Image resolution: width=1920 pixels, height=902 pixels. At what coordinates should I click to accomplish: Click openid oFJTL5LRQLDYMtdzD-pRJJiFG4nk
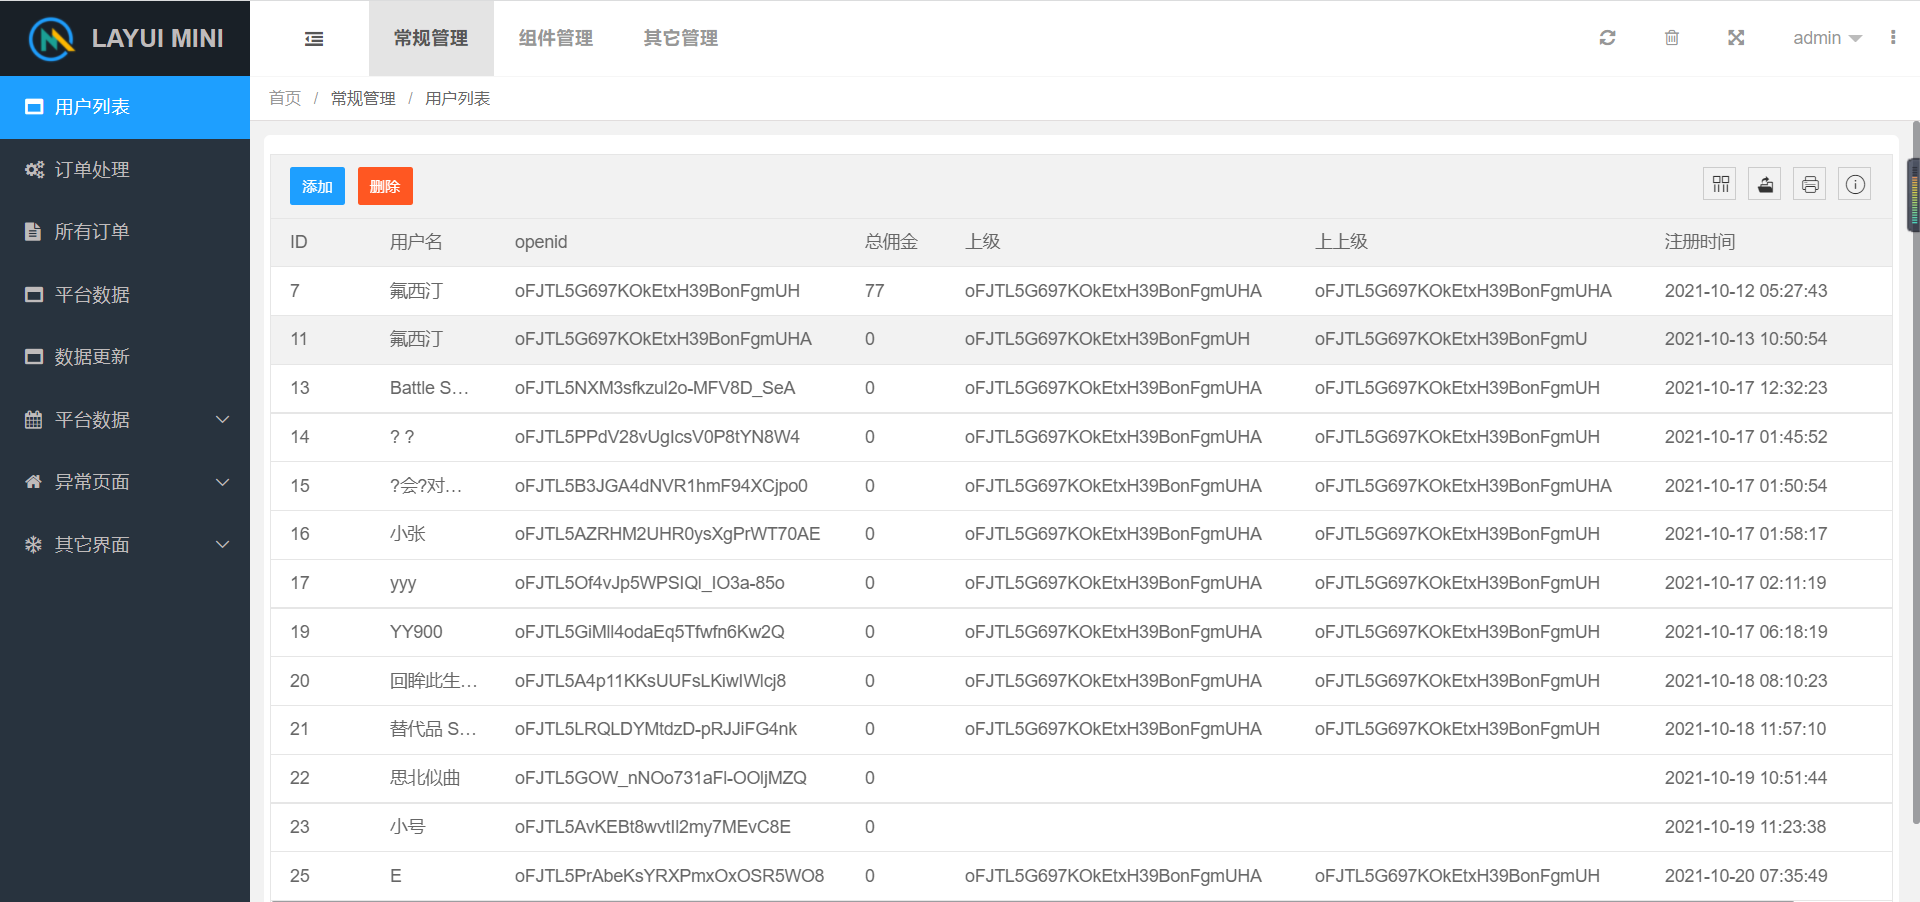[x=656, y=729]
